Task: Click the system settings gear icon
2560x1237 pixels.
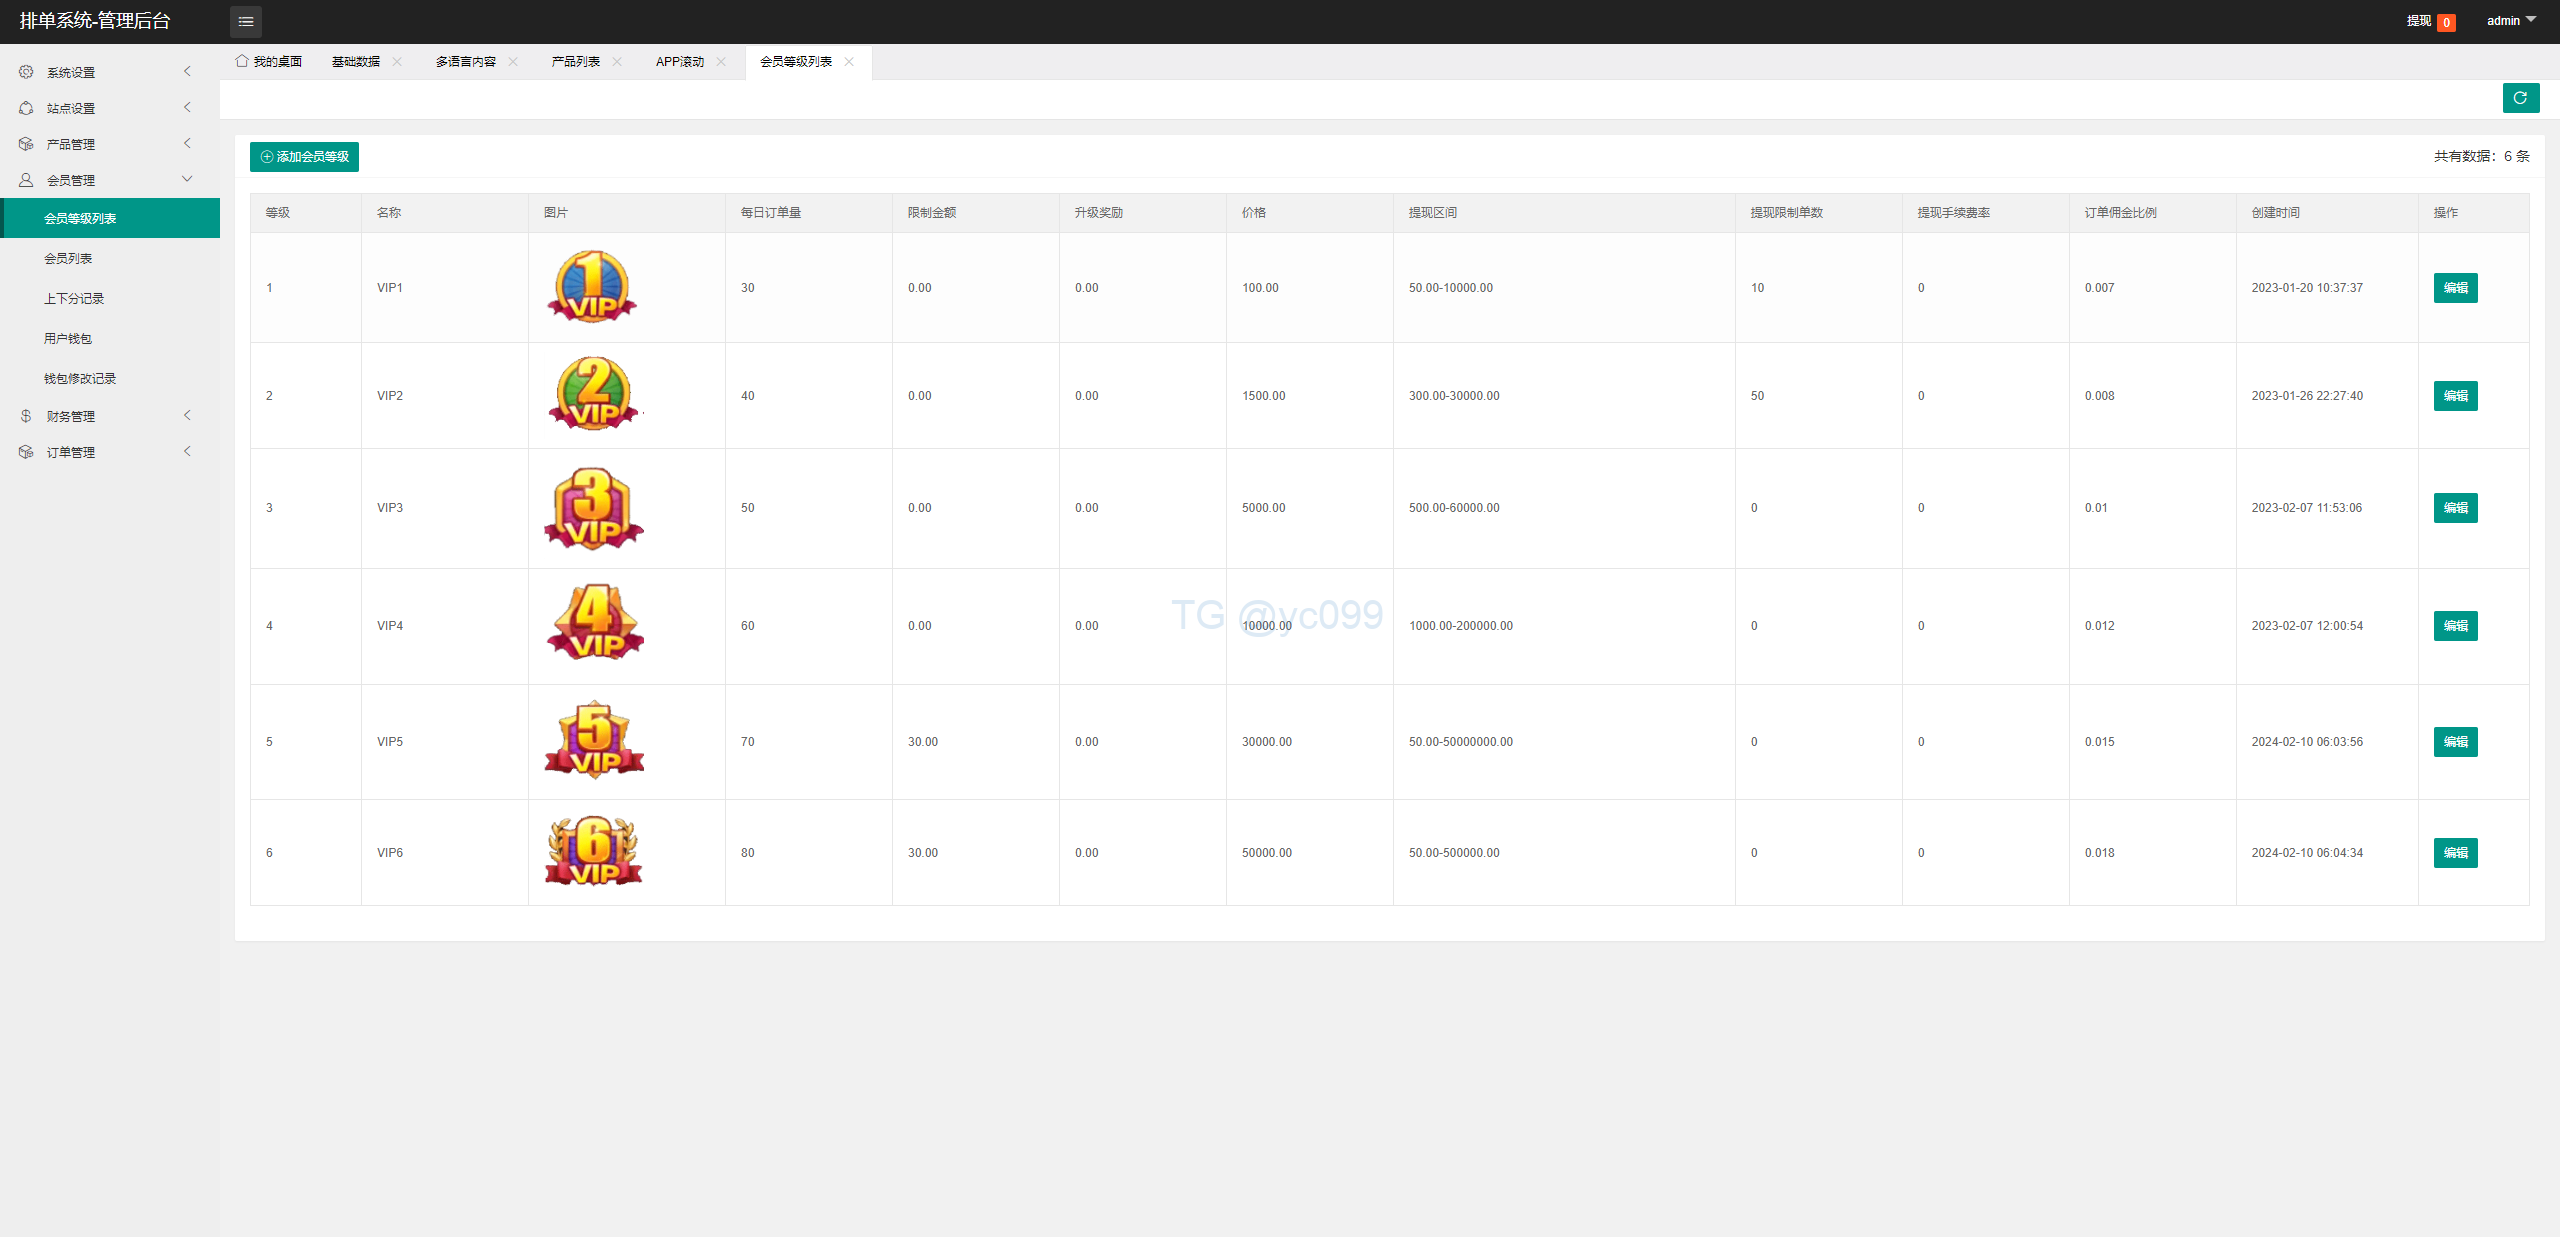Action: click(26, 72)
